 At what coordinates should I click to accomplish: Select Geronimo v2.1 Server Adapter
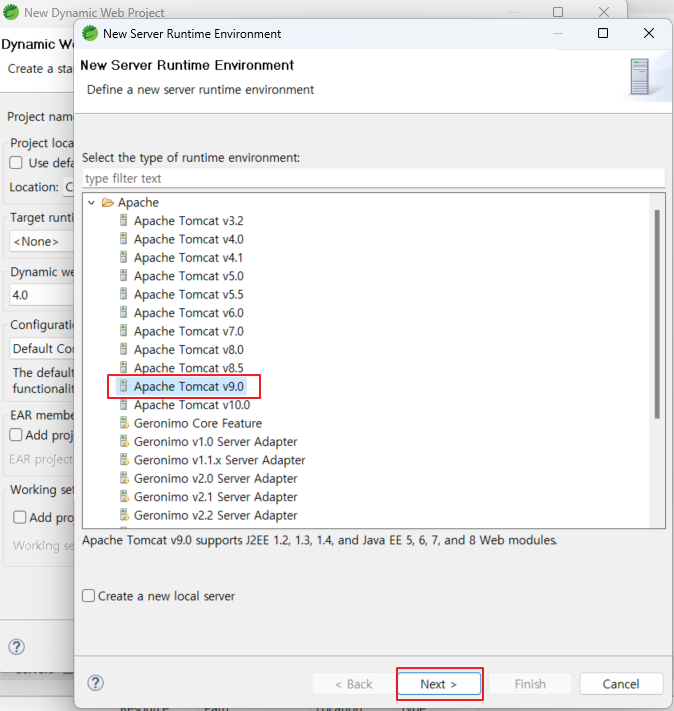[x=215, y=497]
